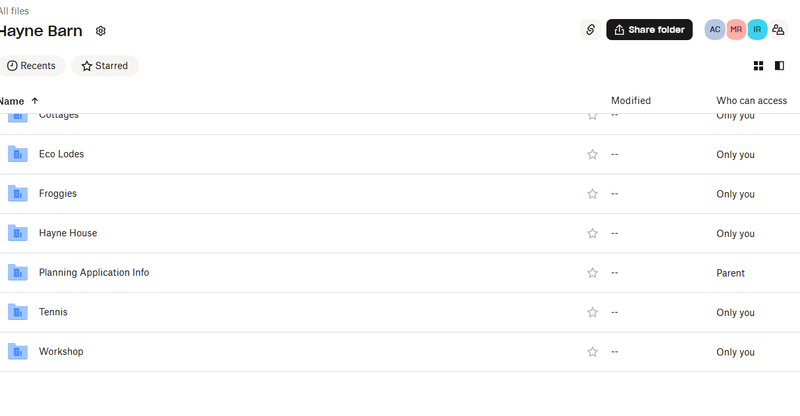The width and height of the screenshot is (800, 416).
Task: Toggle the details side panel icon
Action: pos(780,66)
